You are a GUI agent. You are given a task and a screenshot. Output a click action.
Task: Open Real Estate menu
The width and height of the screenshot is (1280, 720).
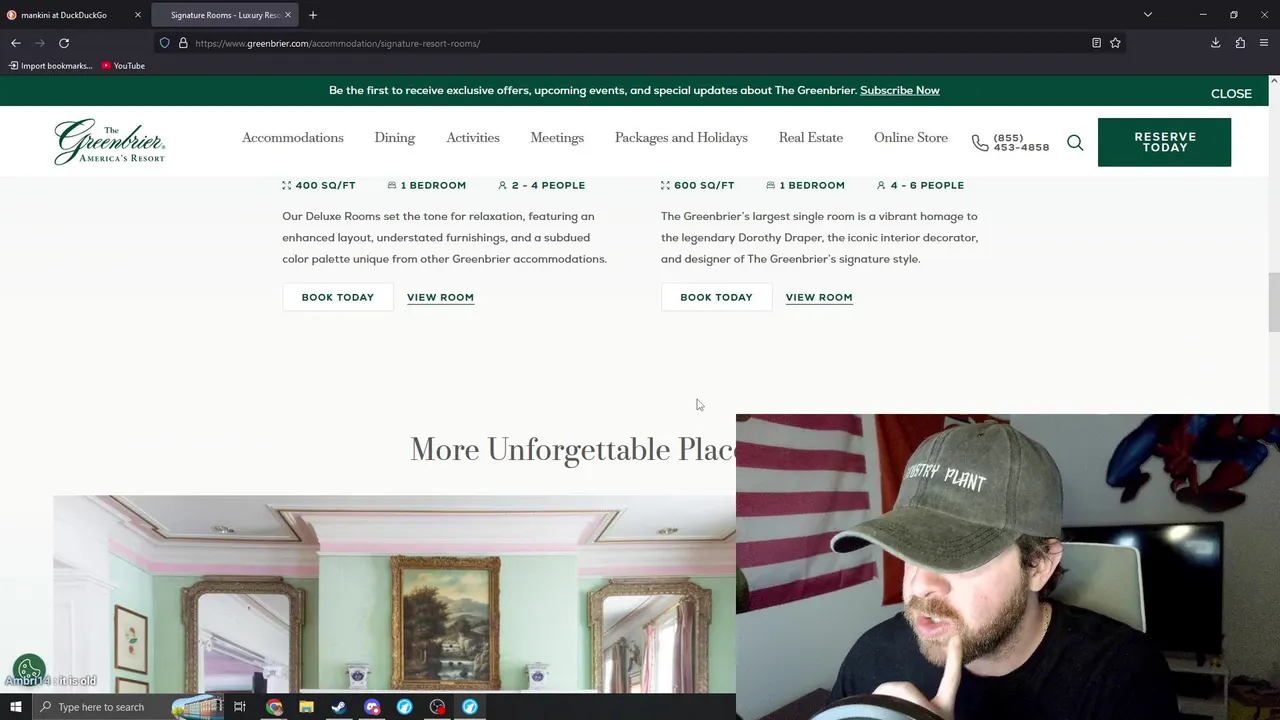[811, 138]
